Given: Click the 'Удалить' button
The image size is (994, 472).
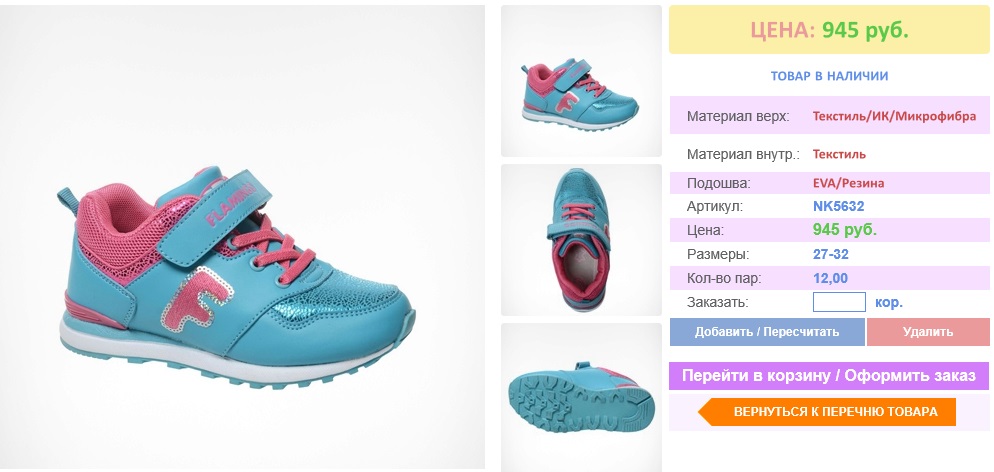Looking at the screenshot, I should (x=928, y=332).
